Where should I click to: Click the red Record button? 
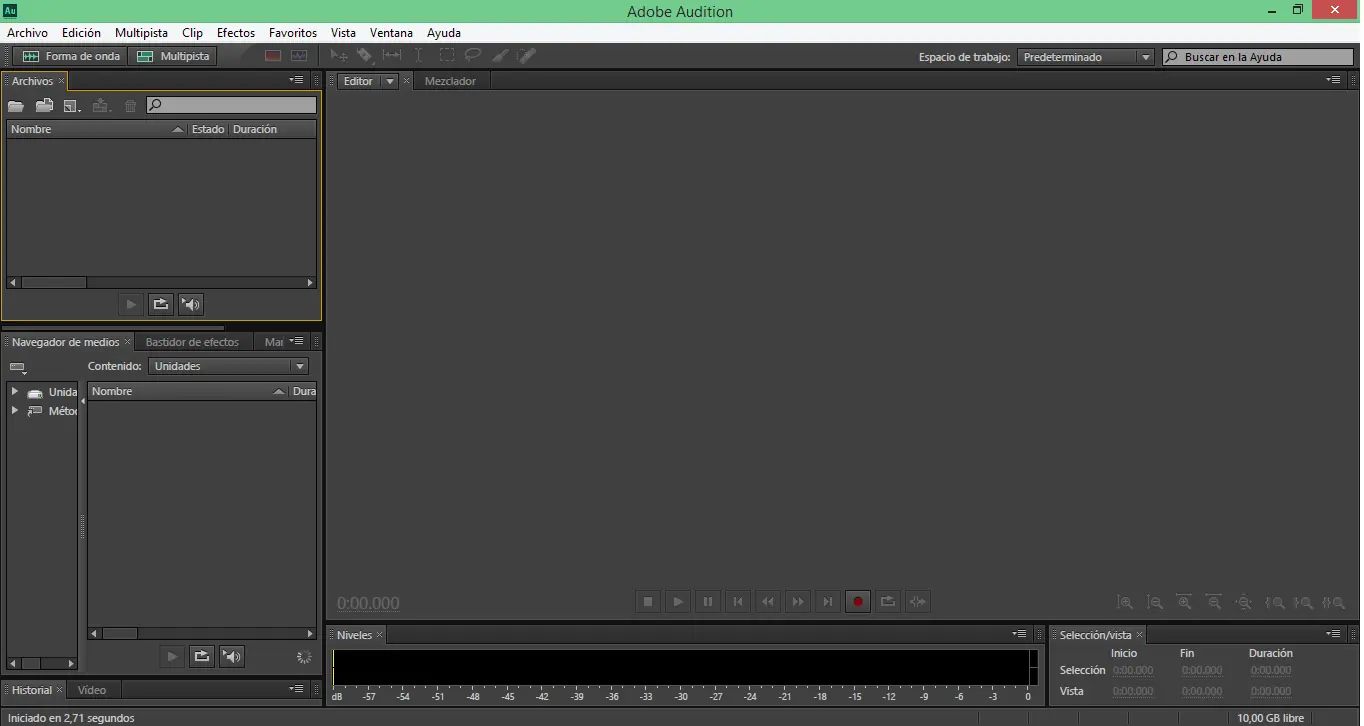tap(858, 602)
